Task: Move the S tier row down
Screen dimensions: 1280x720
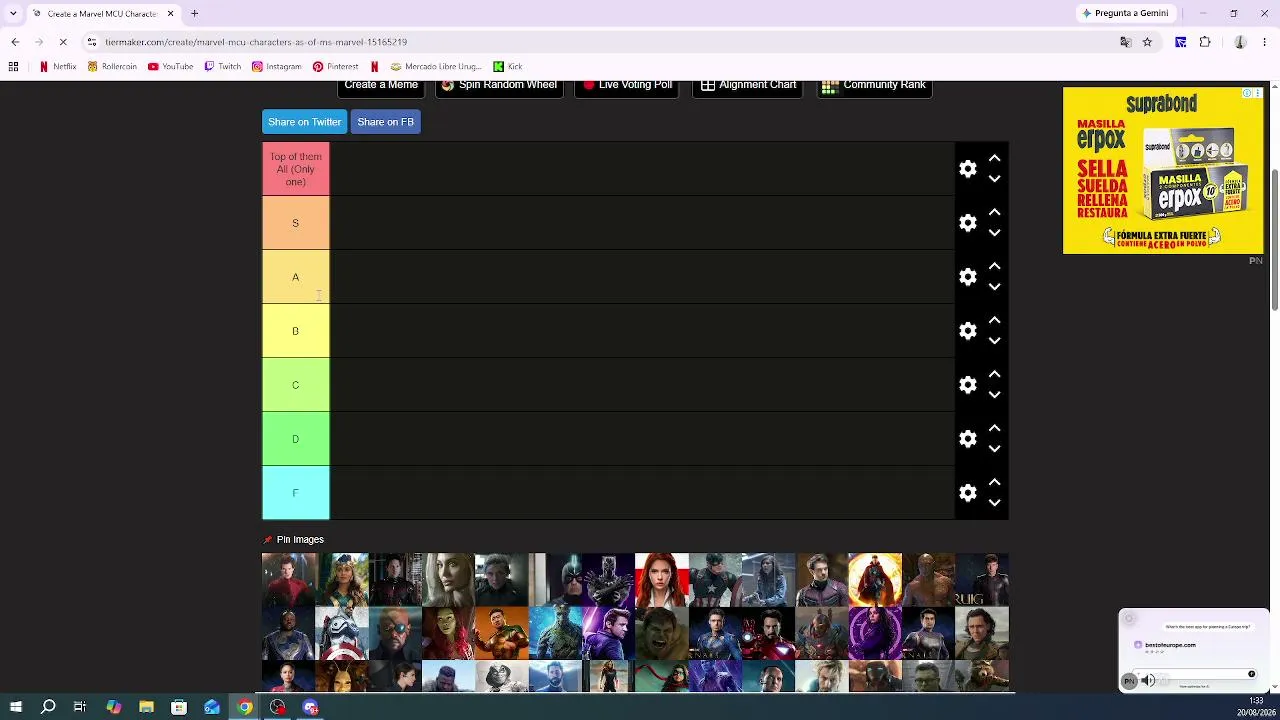Action: coord(994,233)
